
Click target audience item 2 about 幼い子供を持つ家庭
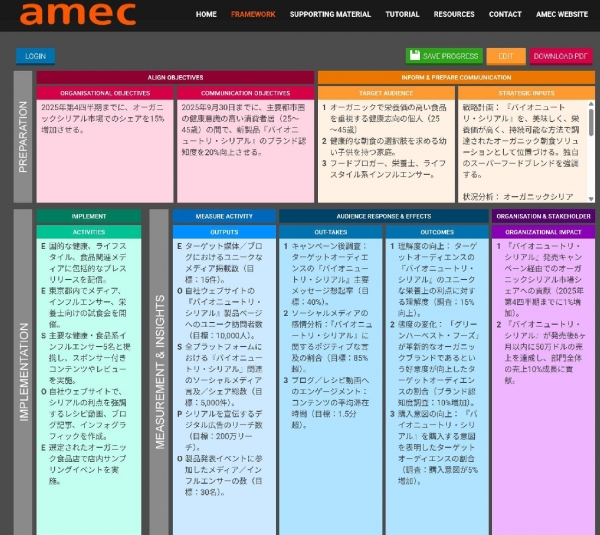pyautogui.click(x=384, y=146)
